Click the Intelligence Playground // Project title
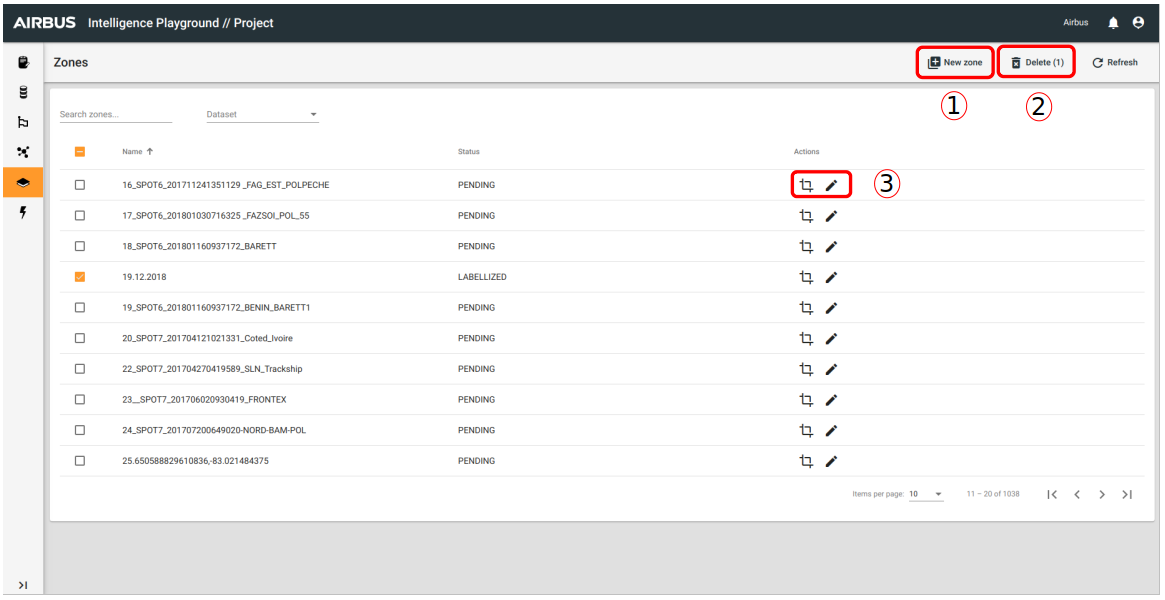This screenshot has height=600, width=1165. point(181,23)
